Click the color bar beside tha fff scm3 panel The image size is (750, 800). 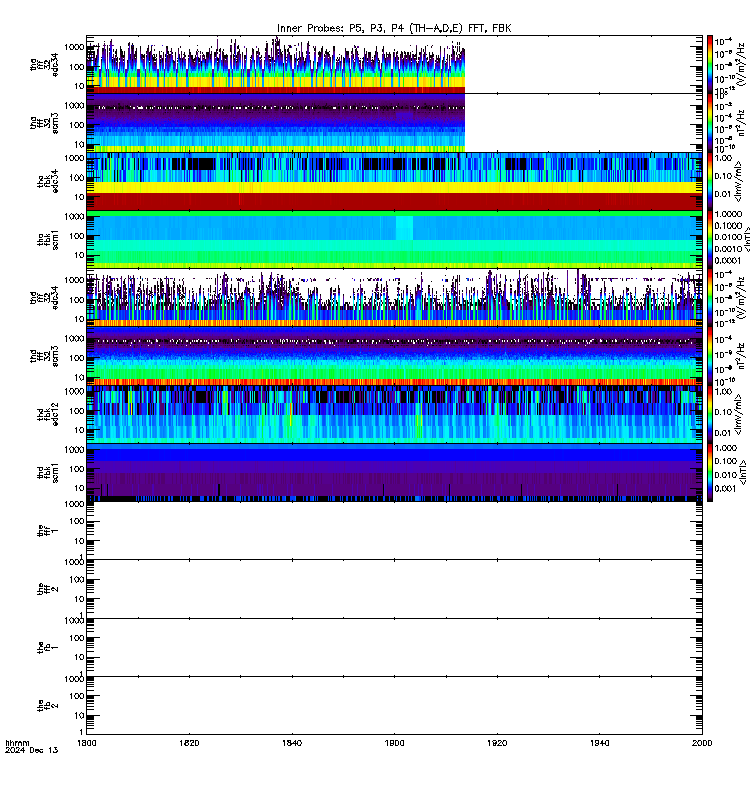pyautogui.click(x=710, y=123)
